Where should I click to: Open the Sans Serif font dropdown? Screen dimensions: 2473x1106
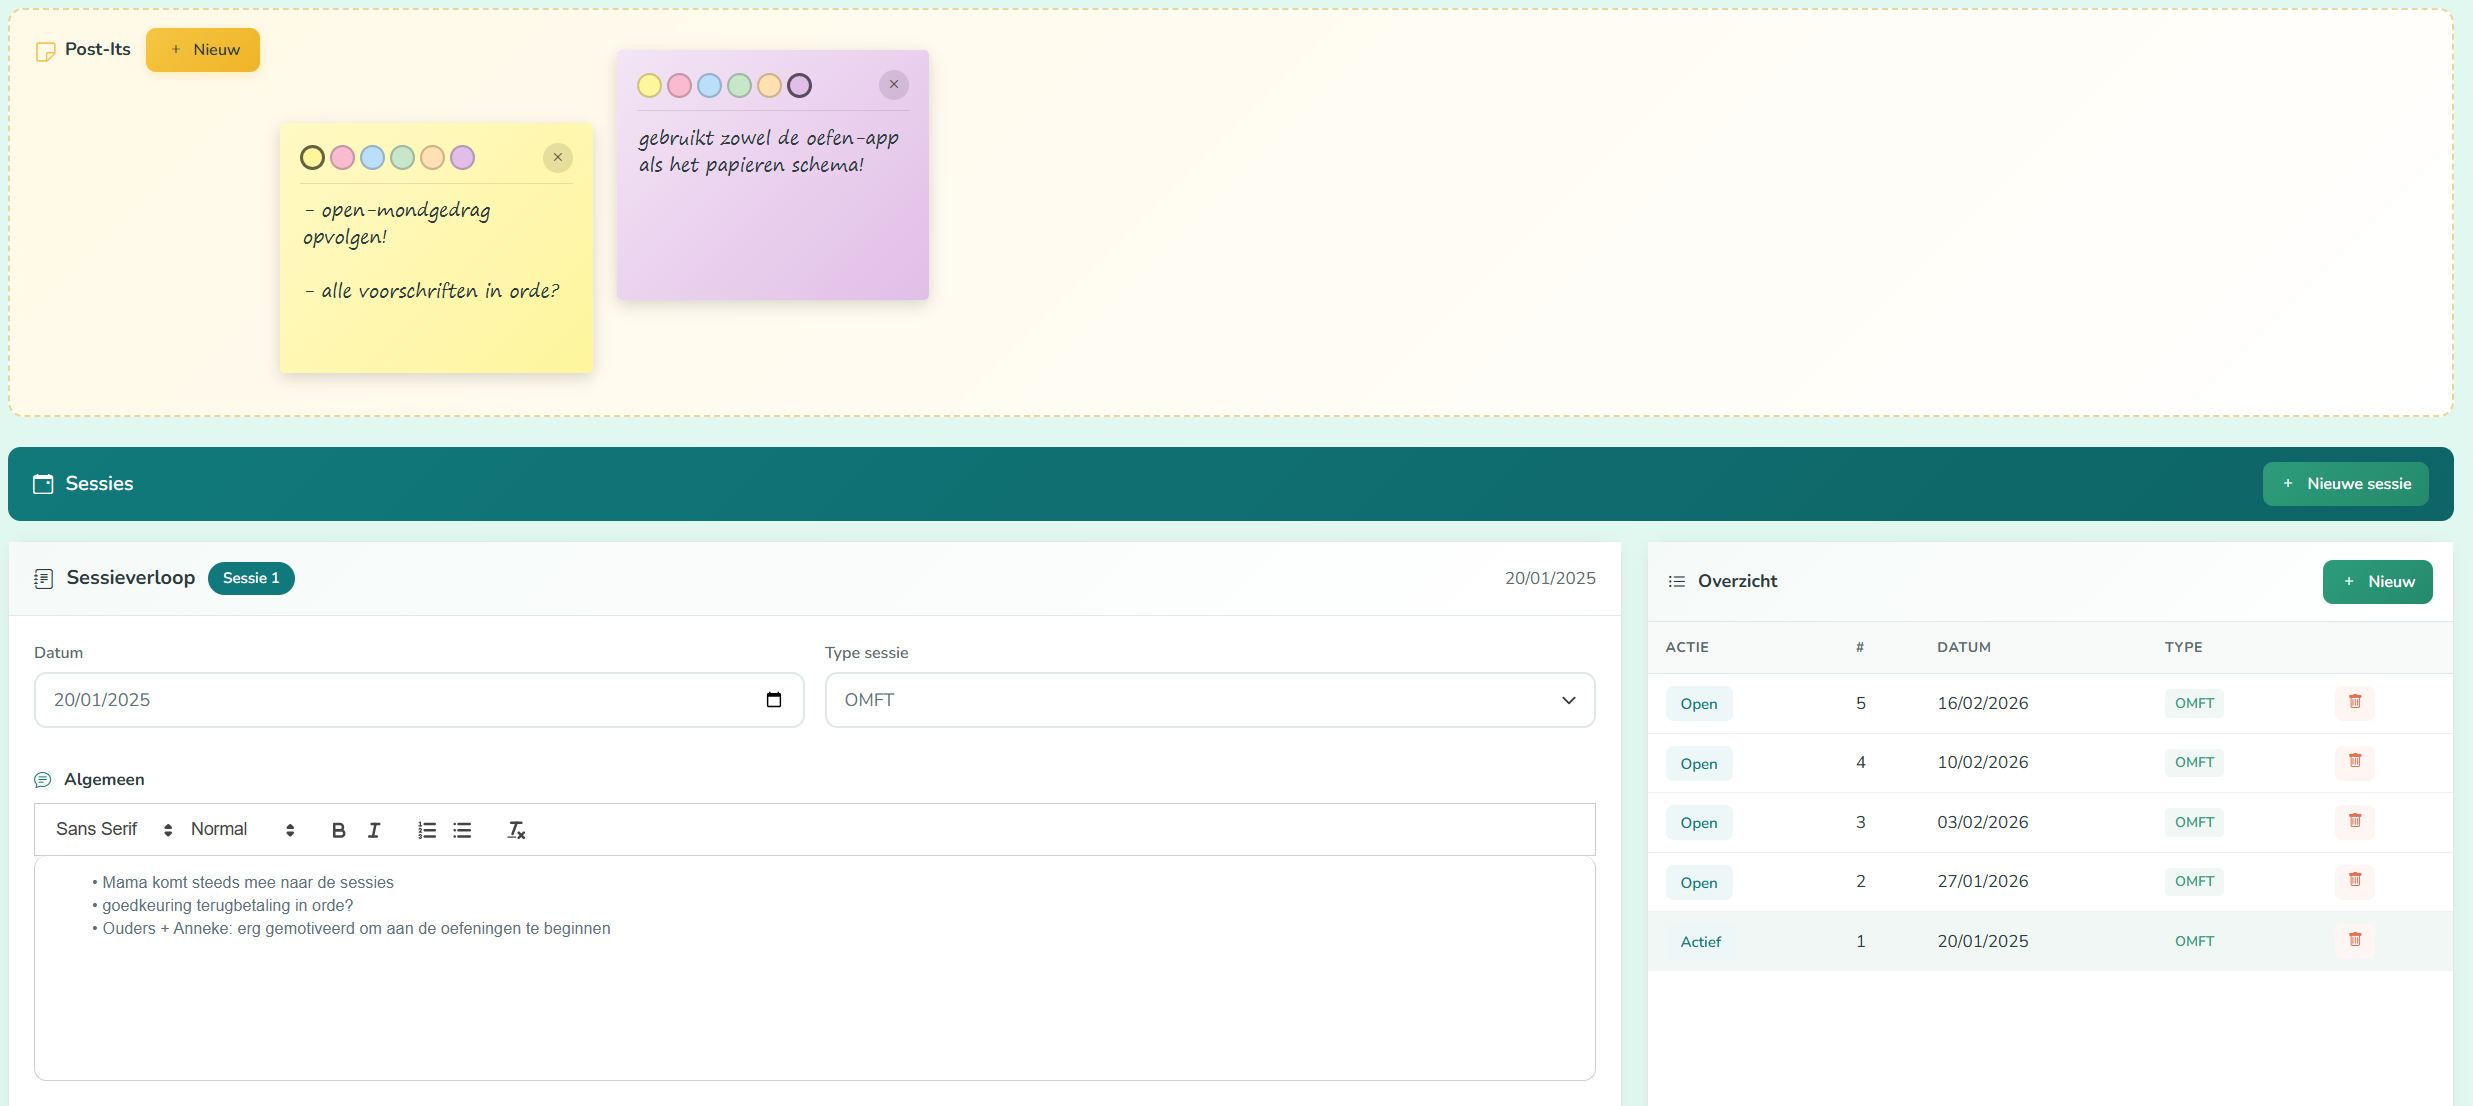(x=114, y=830)
